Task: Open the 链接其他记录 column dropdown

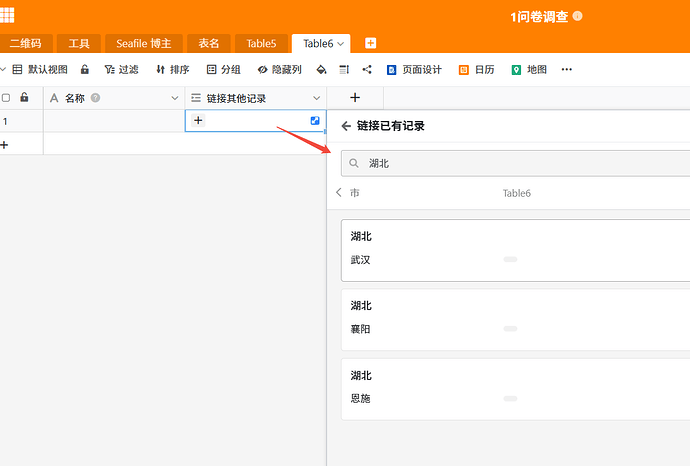Action: click(316, 98)
